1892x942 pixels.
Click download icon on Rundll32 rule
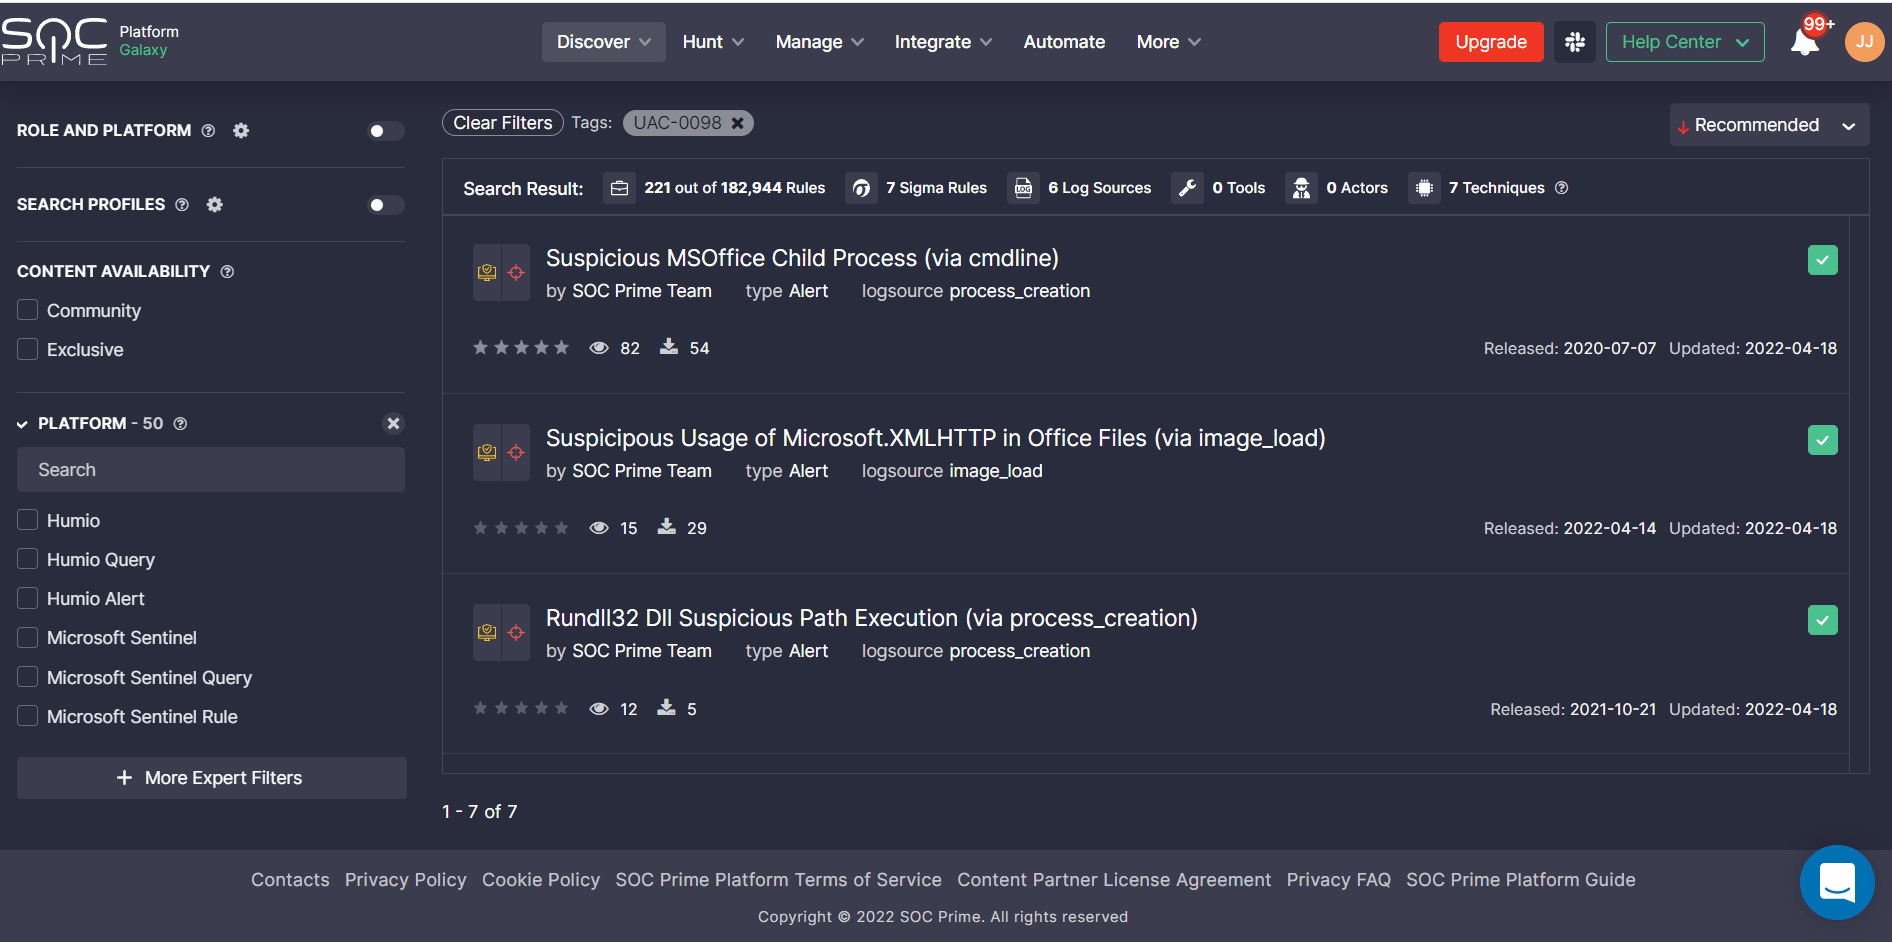click(x=666, y=708)
